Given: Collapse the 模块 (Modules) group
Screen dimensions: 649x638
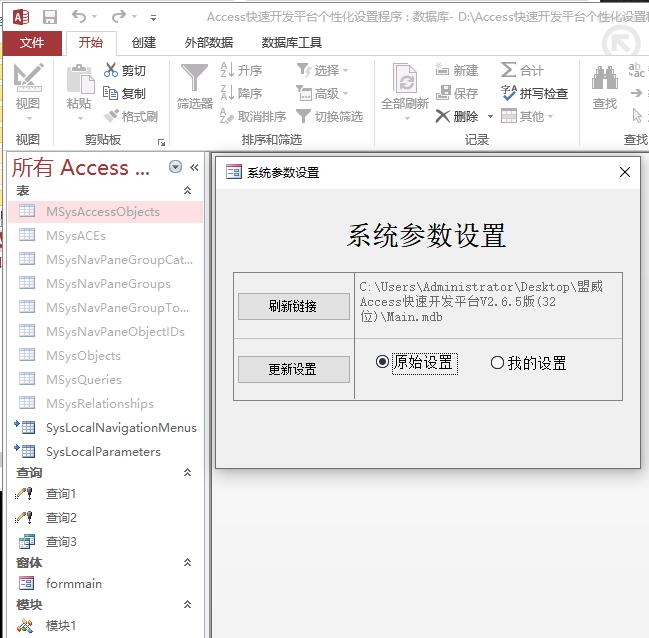Looking at the screenshot, I should tap(187, 604).
